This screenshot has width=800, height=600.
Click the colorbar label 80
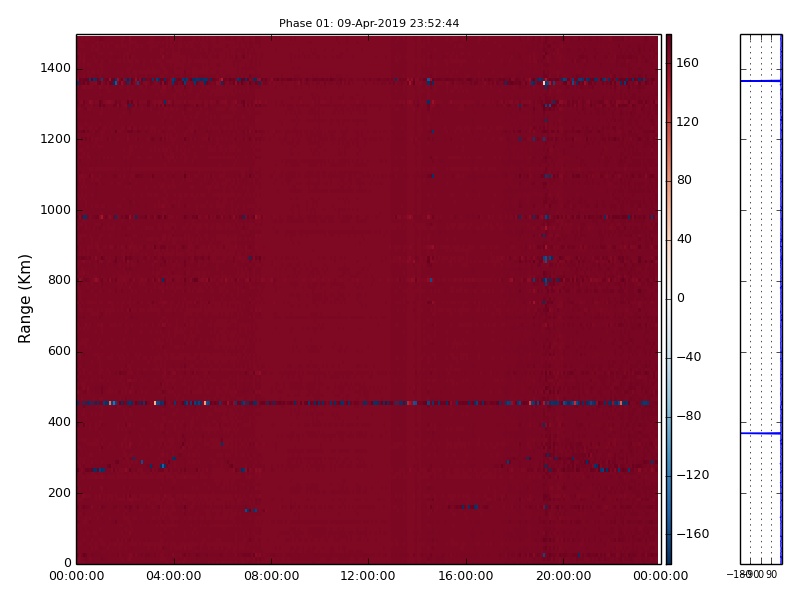[x=684, y=180]
